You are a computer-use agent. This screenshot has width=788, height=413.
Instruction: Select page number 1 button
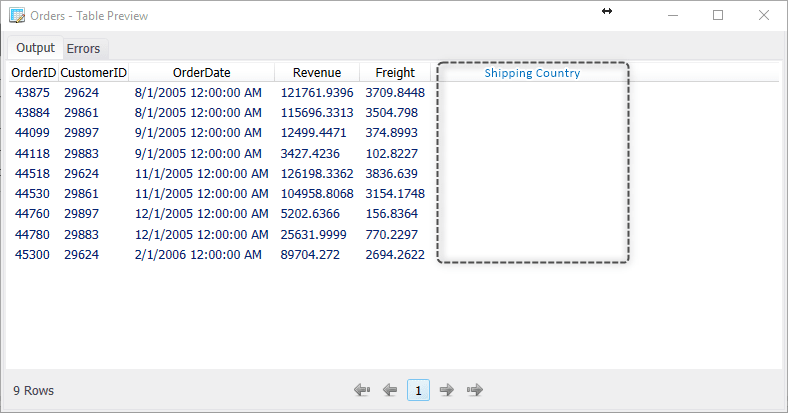pyautogui.click(x=418, y=390)
